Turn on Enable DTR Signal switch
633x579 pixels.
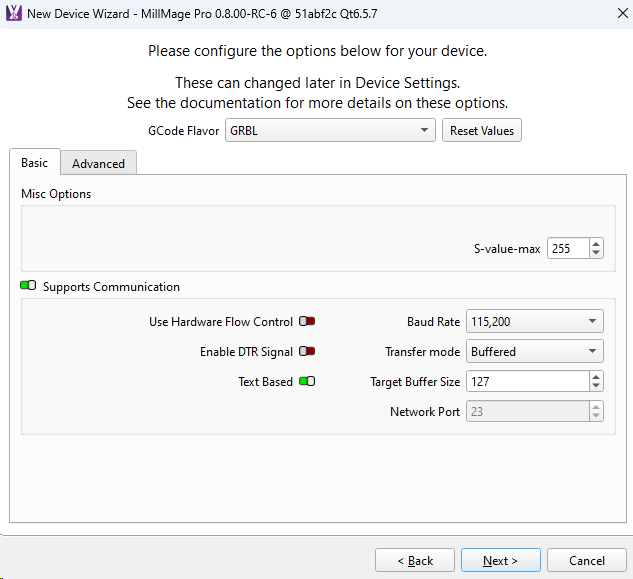pos(307,352)
